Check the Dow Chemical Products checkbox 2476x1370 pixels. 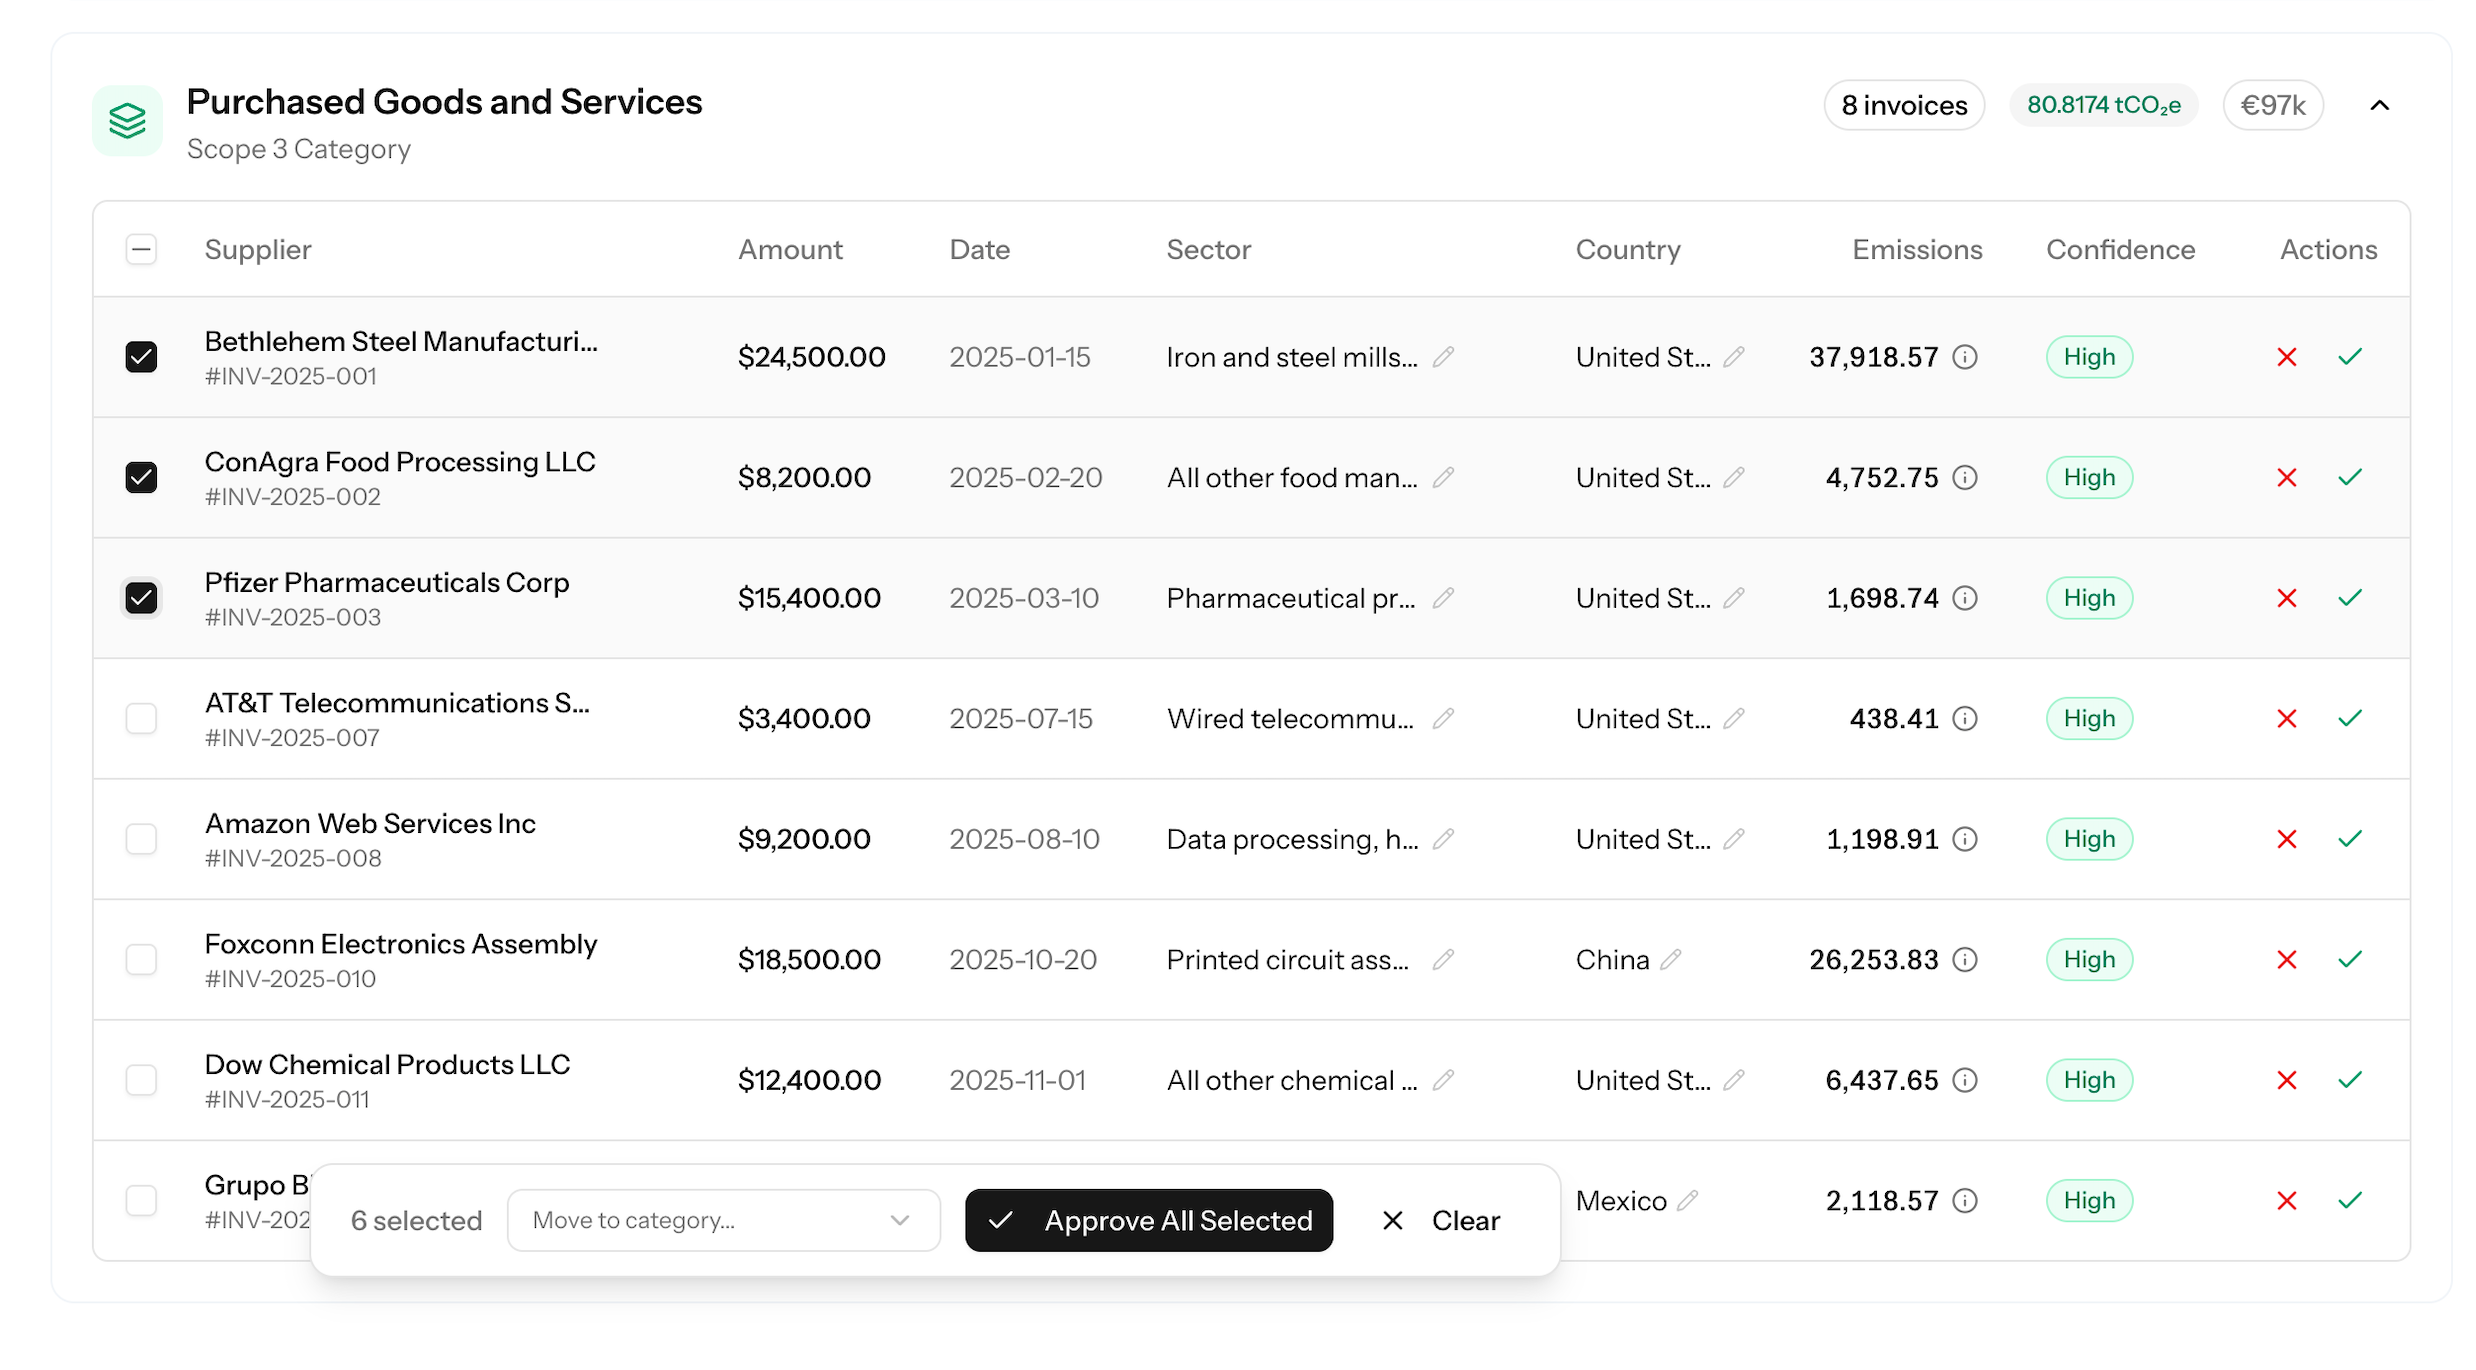pos(141,1080)
